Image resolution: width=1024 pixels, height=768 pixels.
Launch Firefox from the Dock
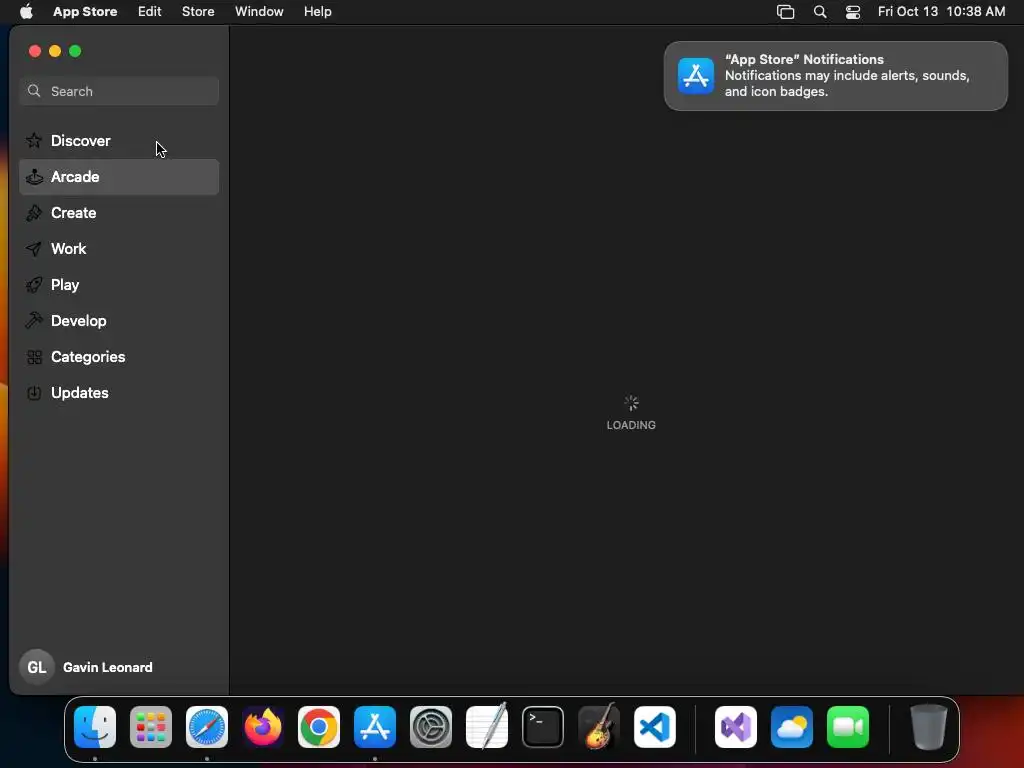(263, 727)
